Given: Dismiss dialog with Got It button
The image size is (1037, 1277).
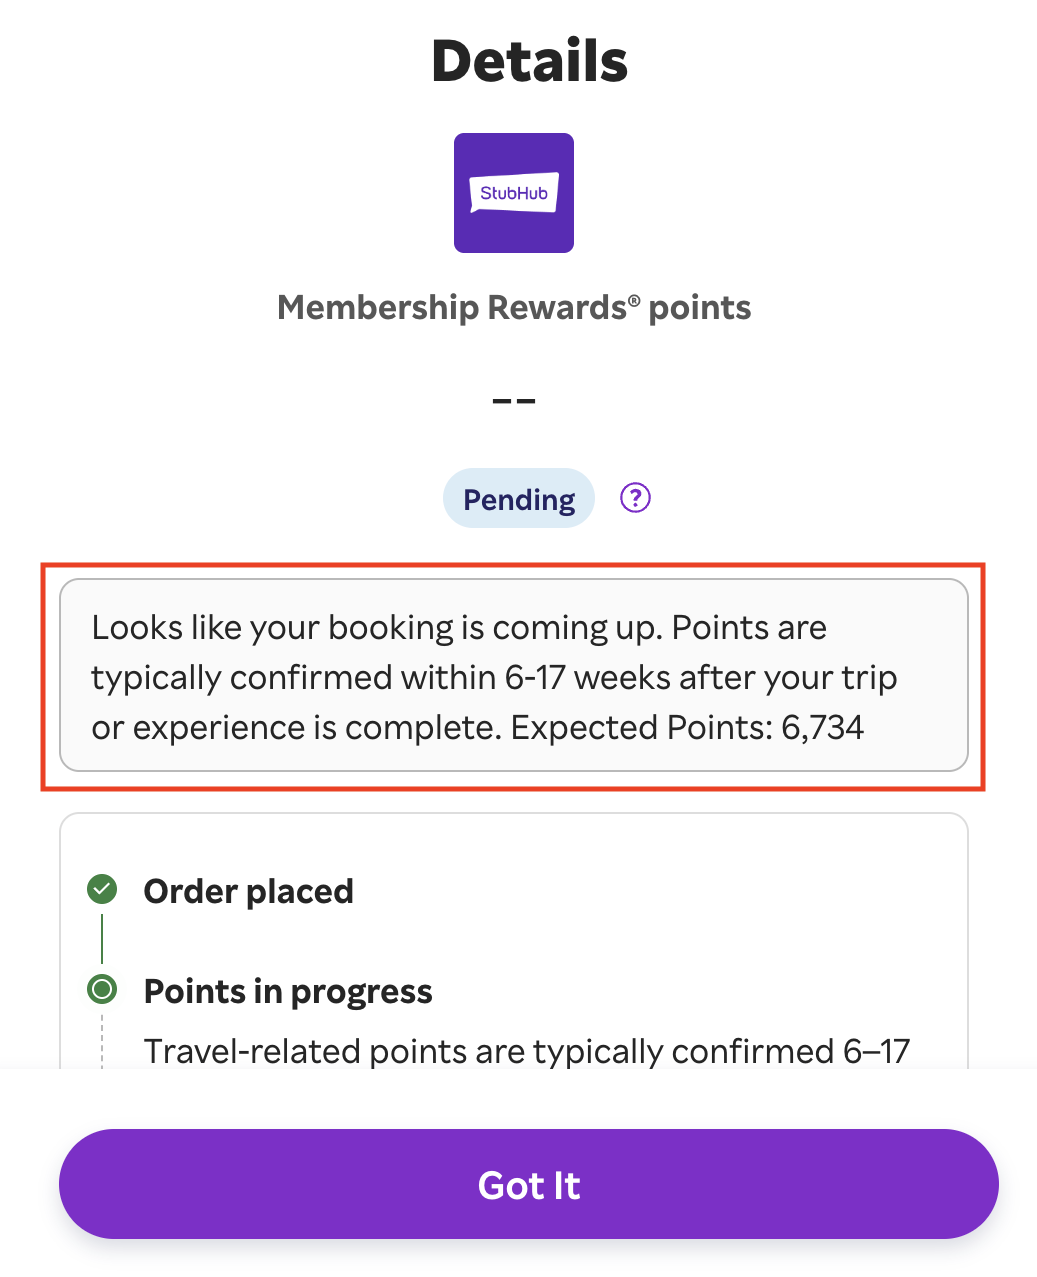Looking at the screenshot, I should [x=529, y=1185].
